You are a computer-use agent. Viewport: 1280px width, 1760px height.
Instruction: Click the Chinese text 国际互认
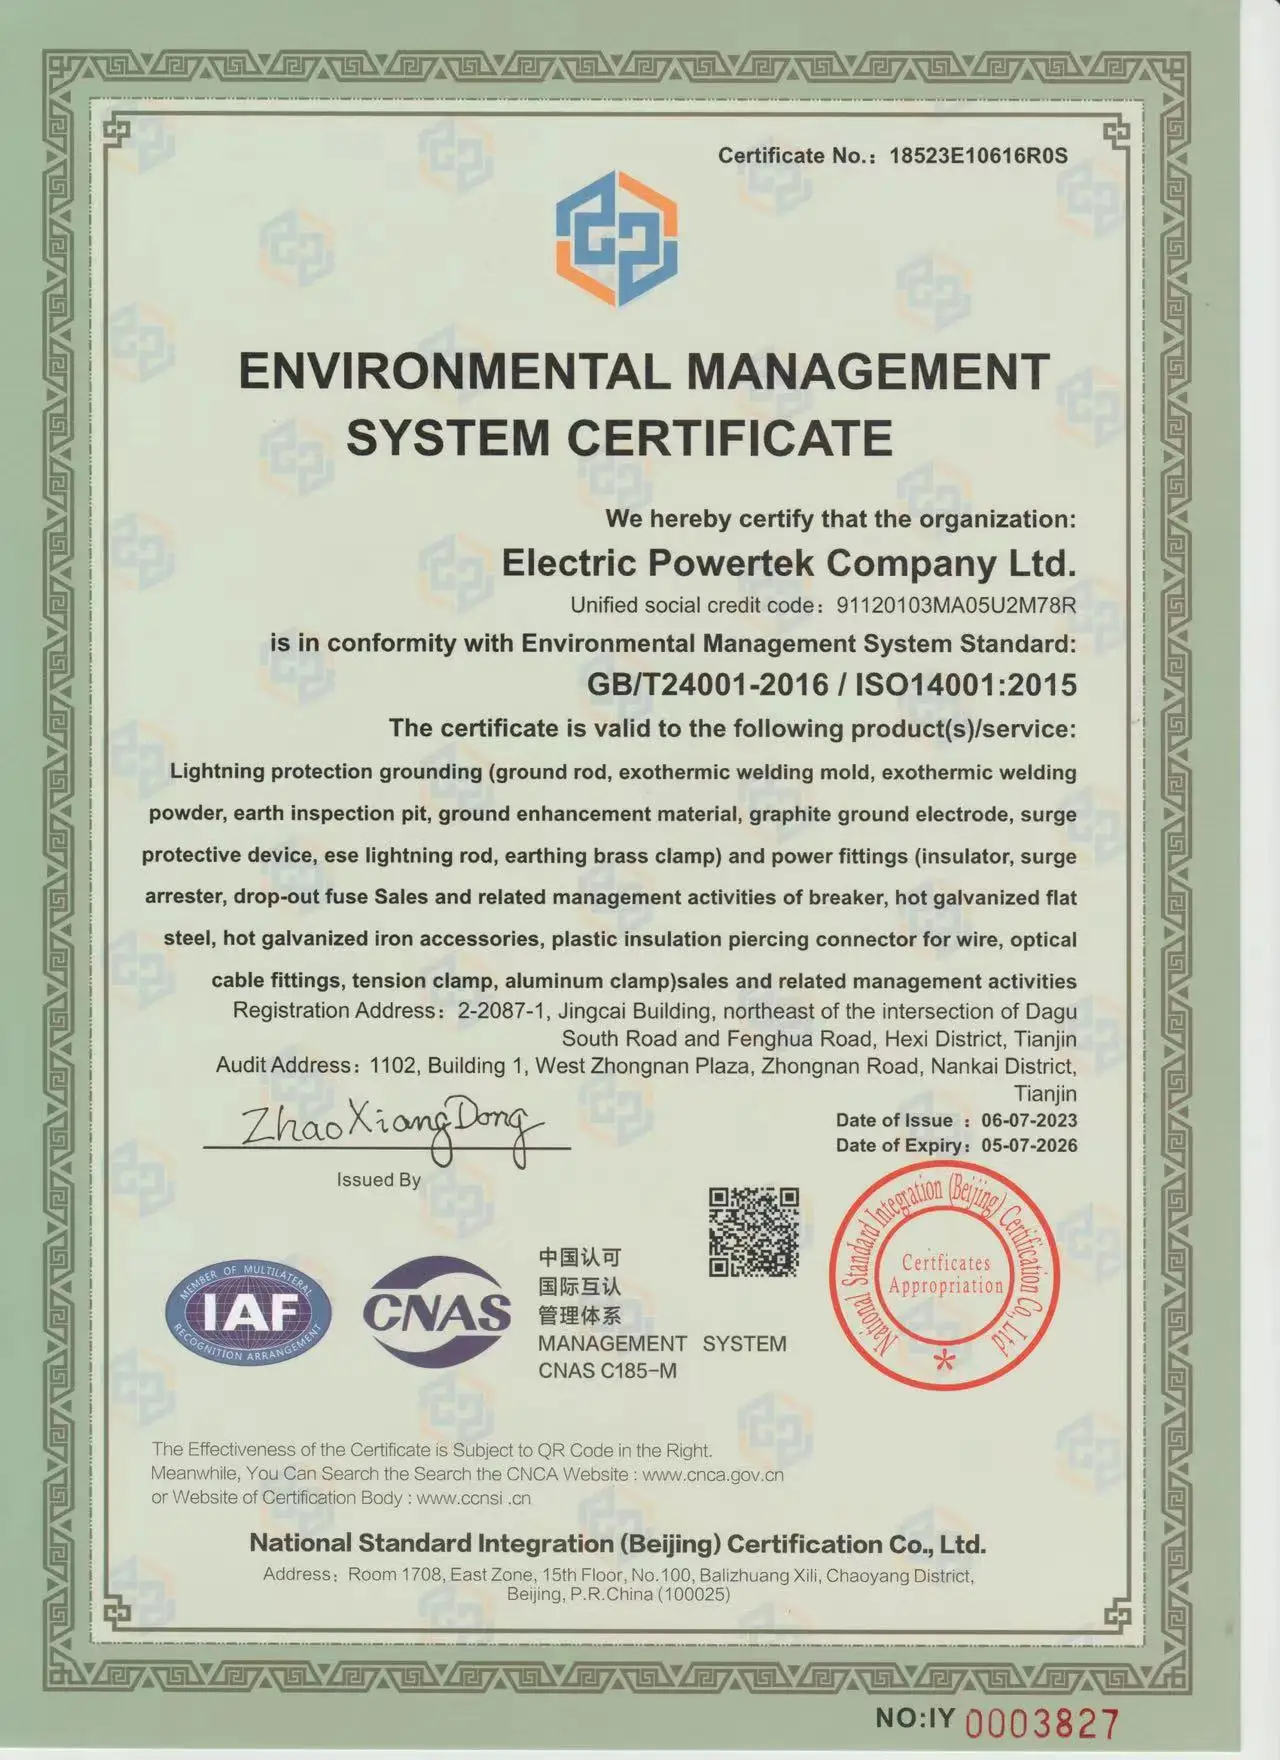tap(579, 1286)
